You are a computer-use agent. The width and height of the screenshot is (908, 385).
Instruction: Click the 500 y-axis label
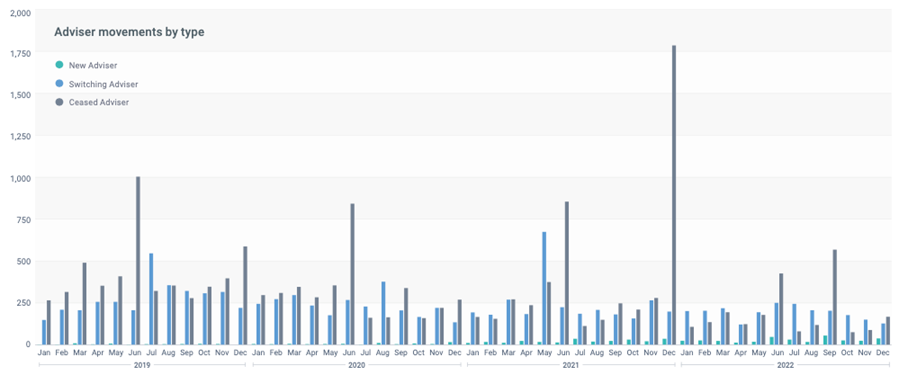coord(24,261)
